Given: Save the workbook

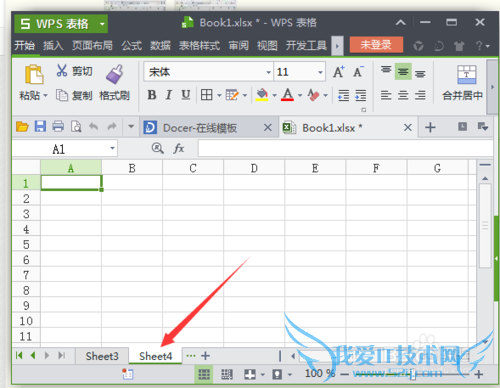Looking at the screenshot, I should click(40, 127).
